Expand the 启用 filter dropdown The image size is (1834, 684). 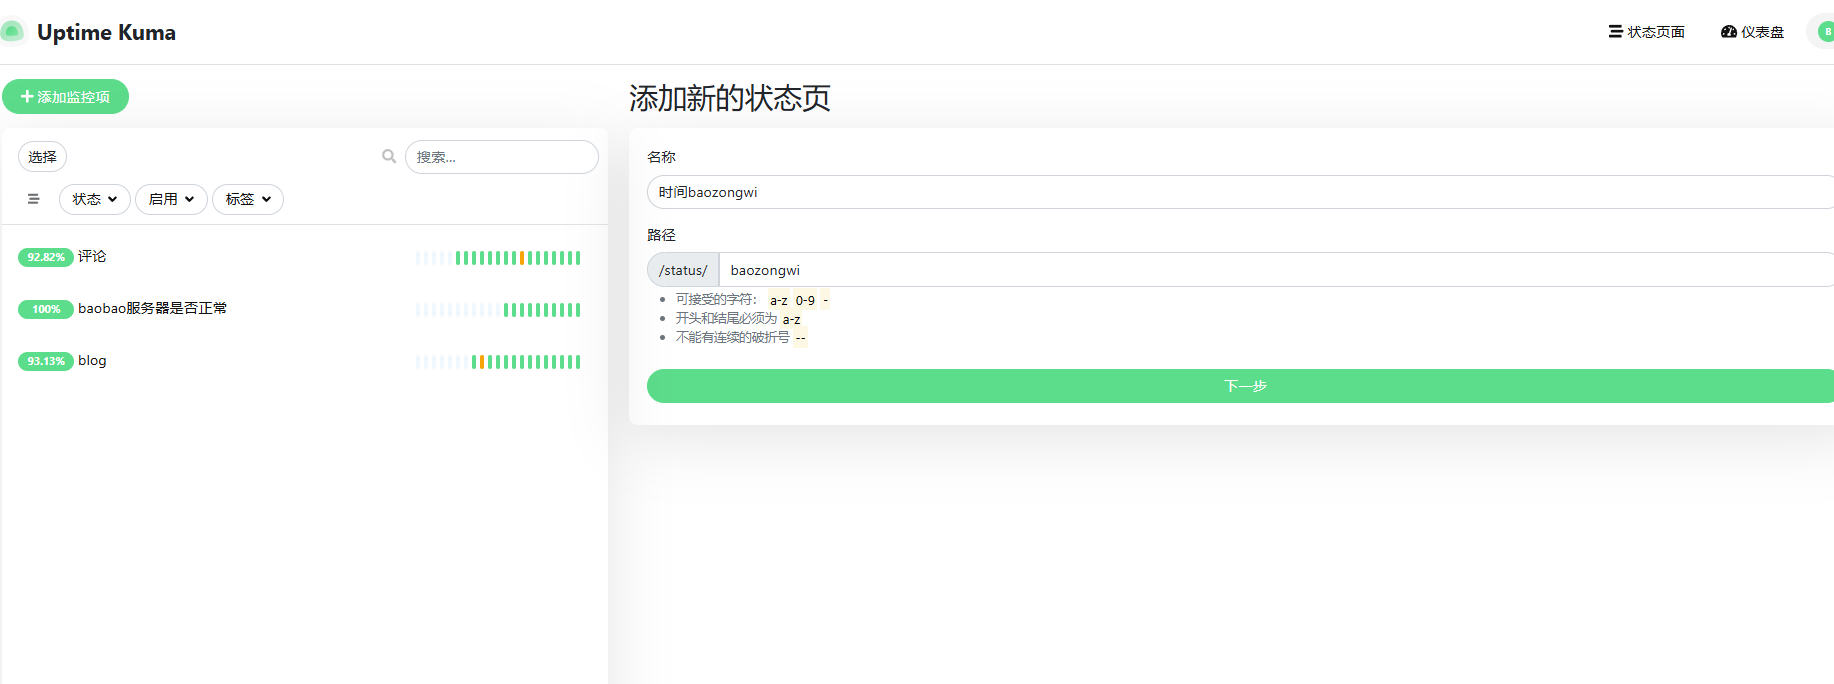(x=171, y=199)
